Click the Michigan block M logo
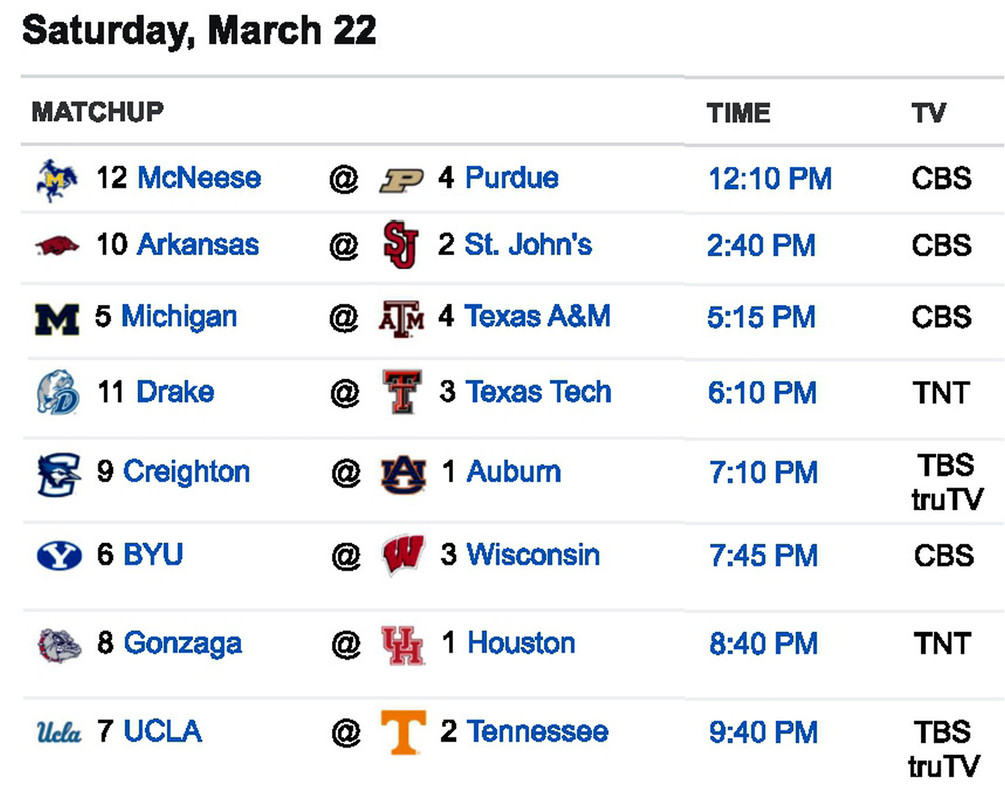The image size is (1005, 800). tap(57, 318)
